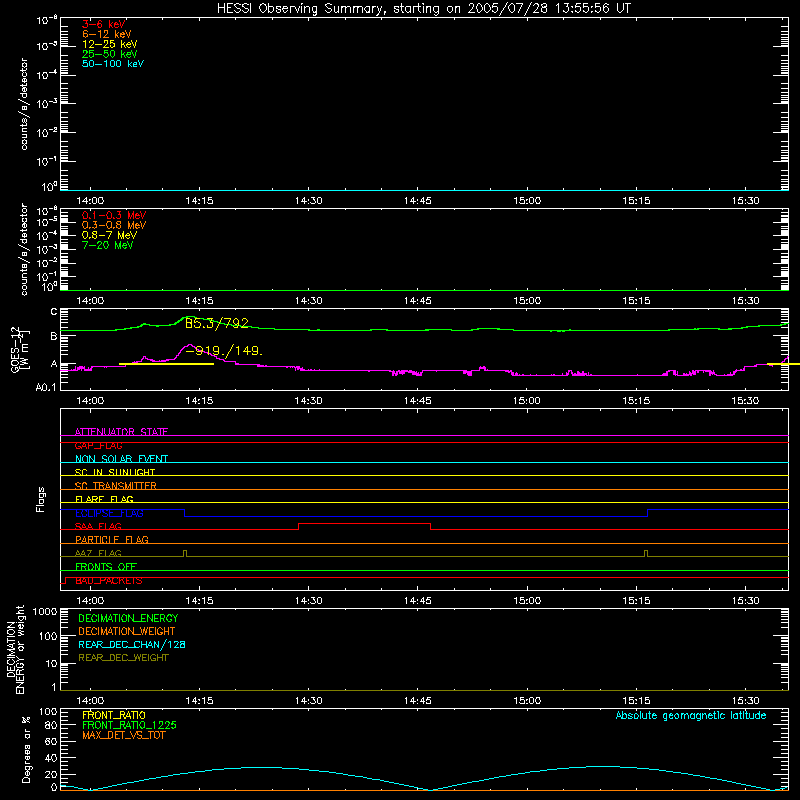The width and height of the screenshot is (800, 800).
Task: Click the HESSI Observing Summary title
Action: [423, 9]
